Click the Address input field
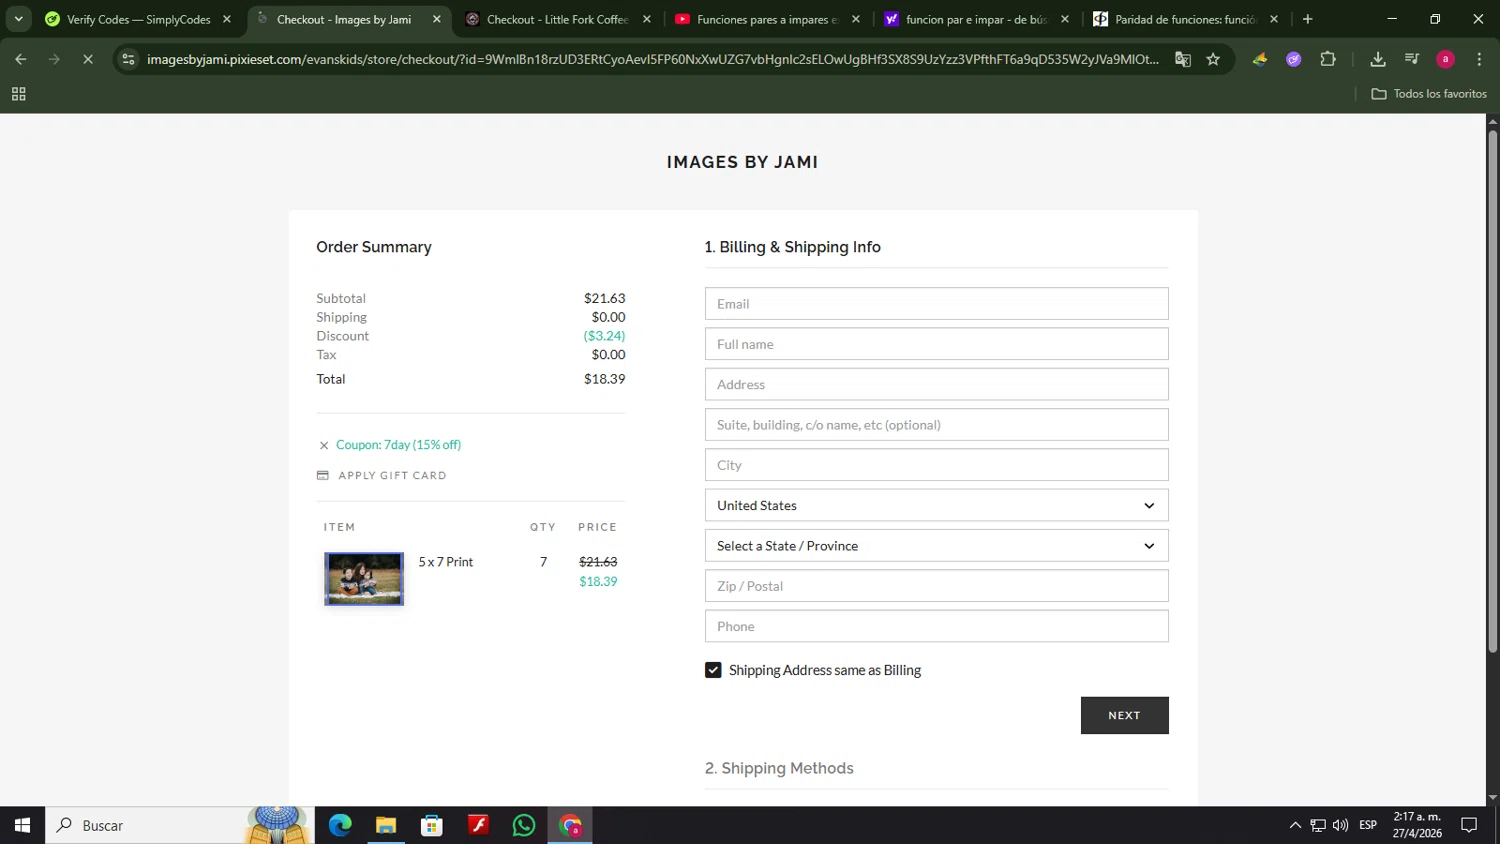 click(936, 384)
